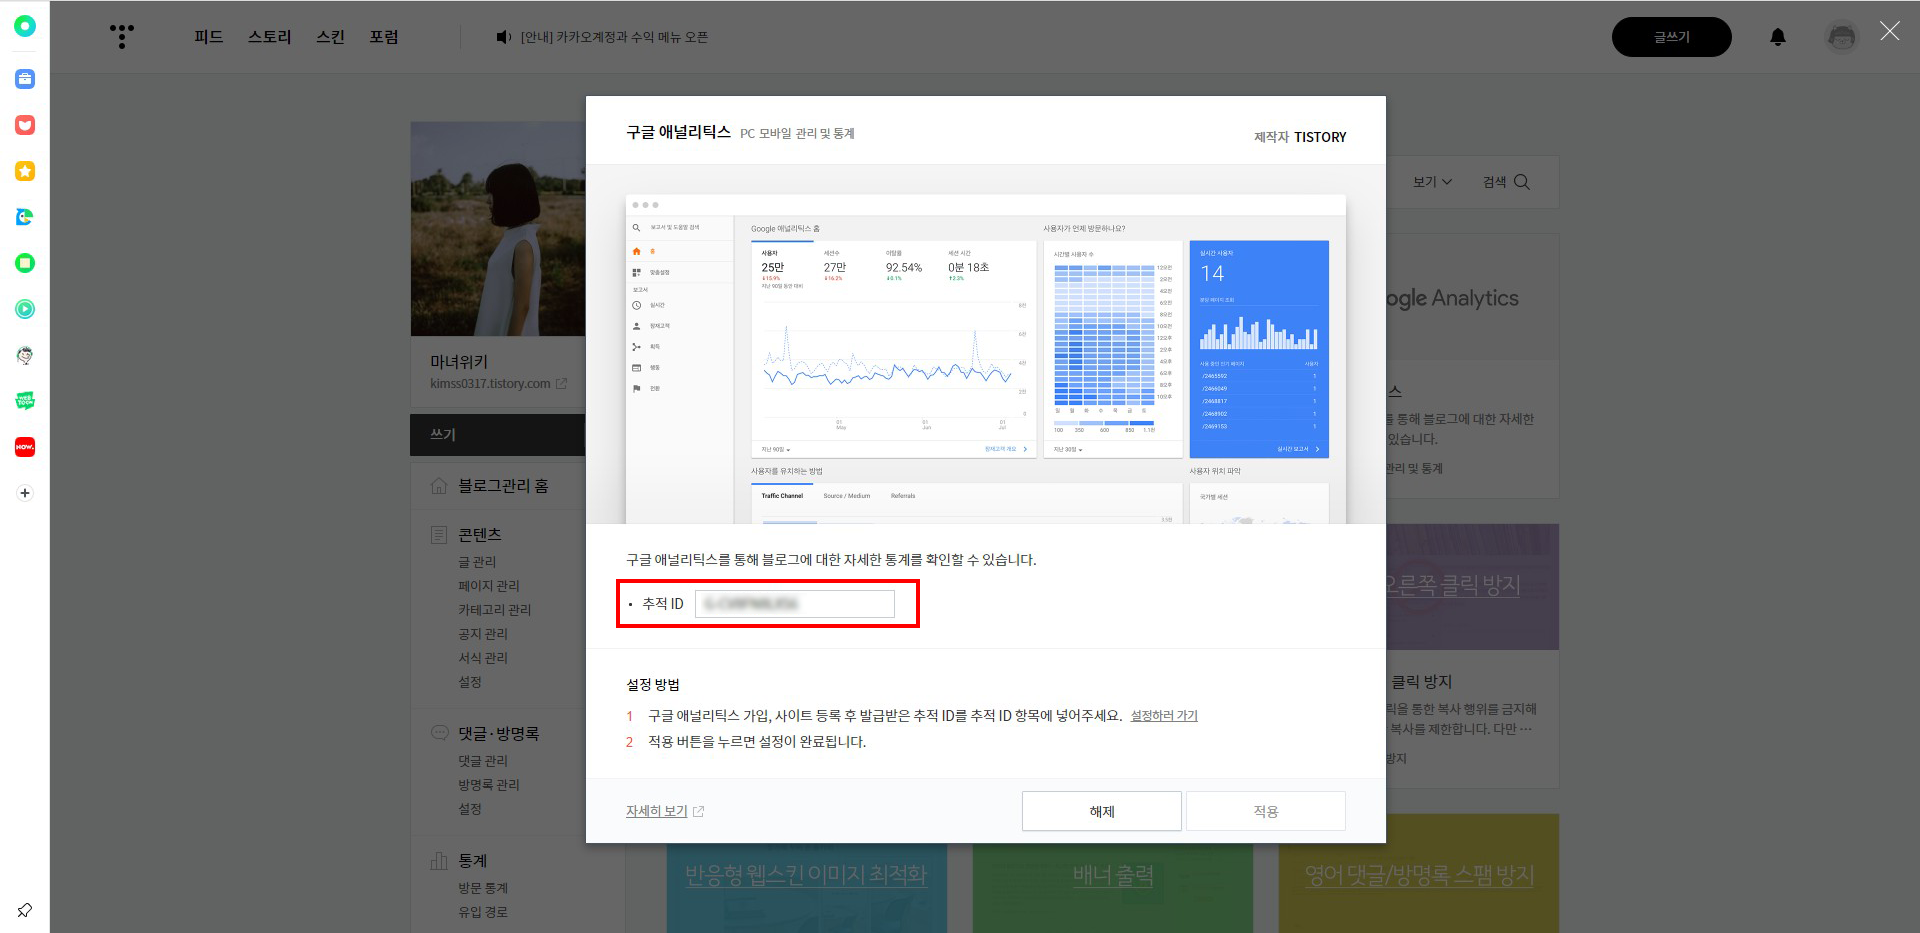This screenshot has width=1920, height=933.
Task: Open the Tistory logo dots menu
Action: click(122, 37)
